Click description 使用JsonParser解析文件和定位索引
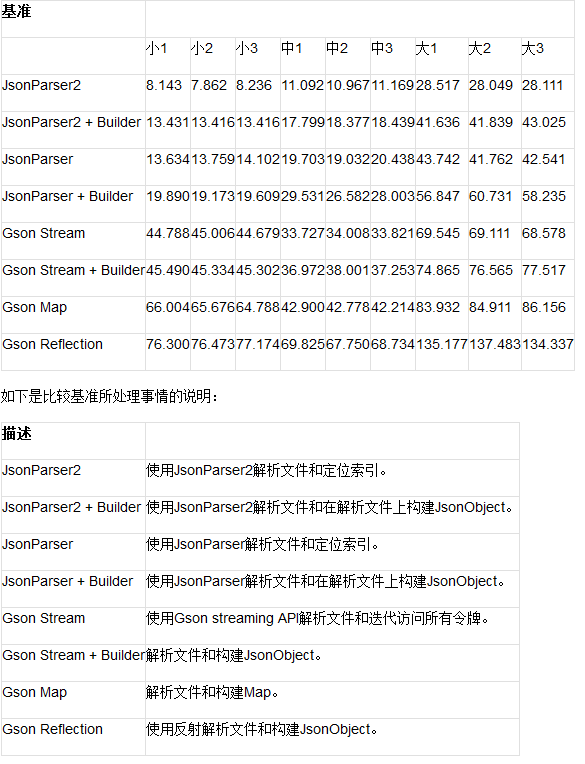The height and width of the screenshot is (764, 585). click(x=263, y=544)
